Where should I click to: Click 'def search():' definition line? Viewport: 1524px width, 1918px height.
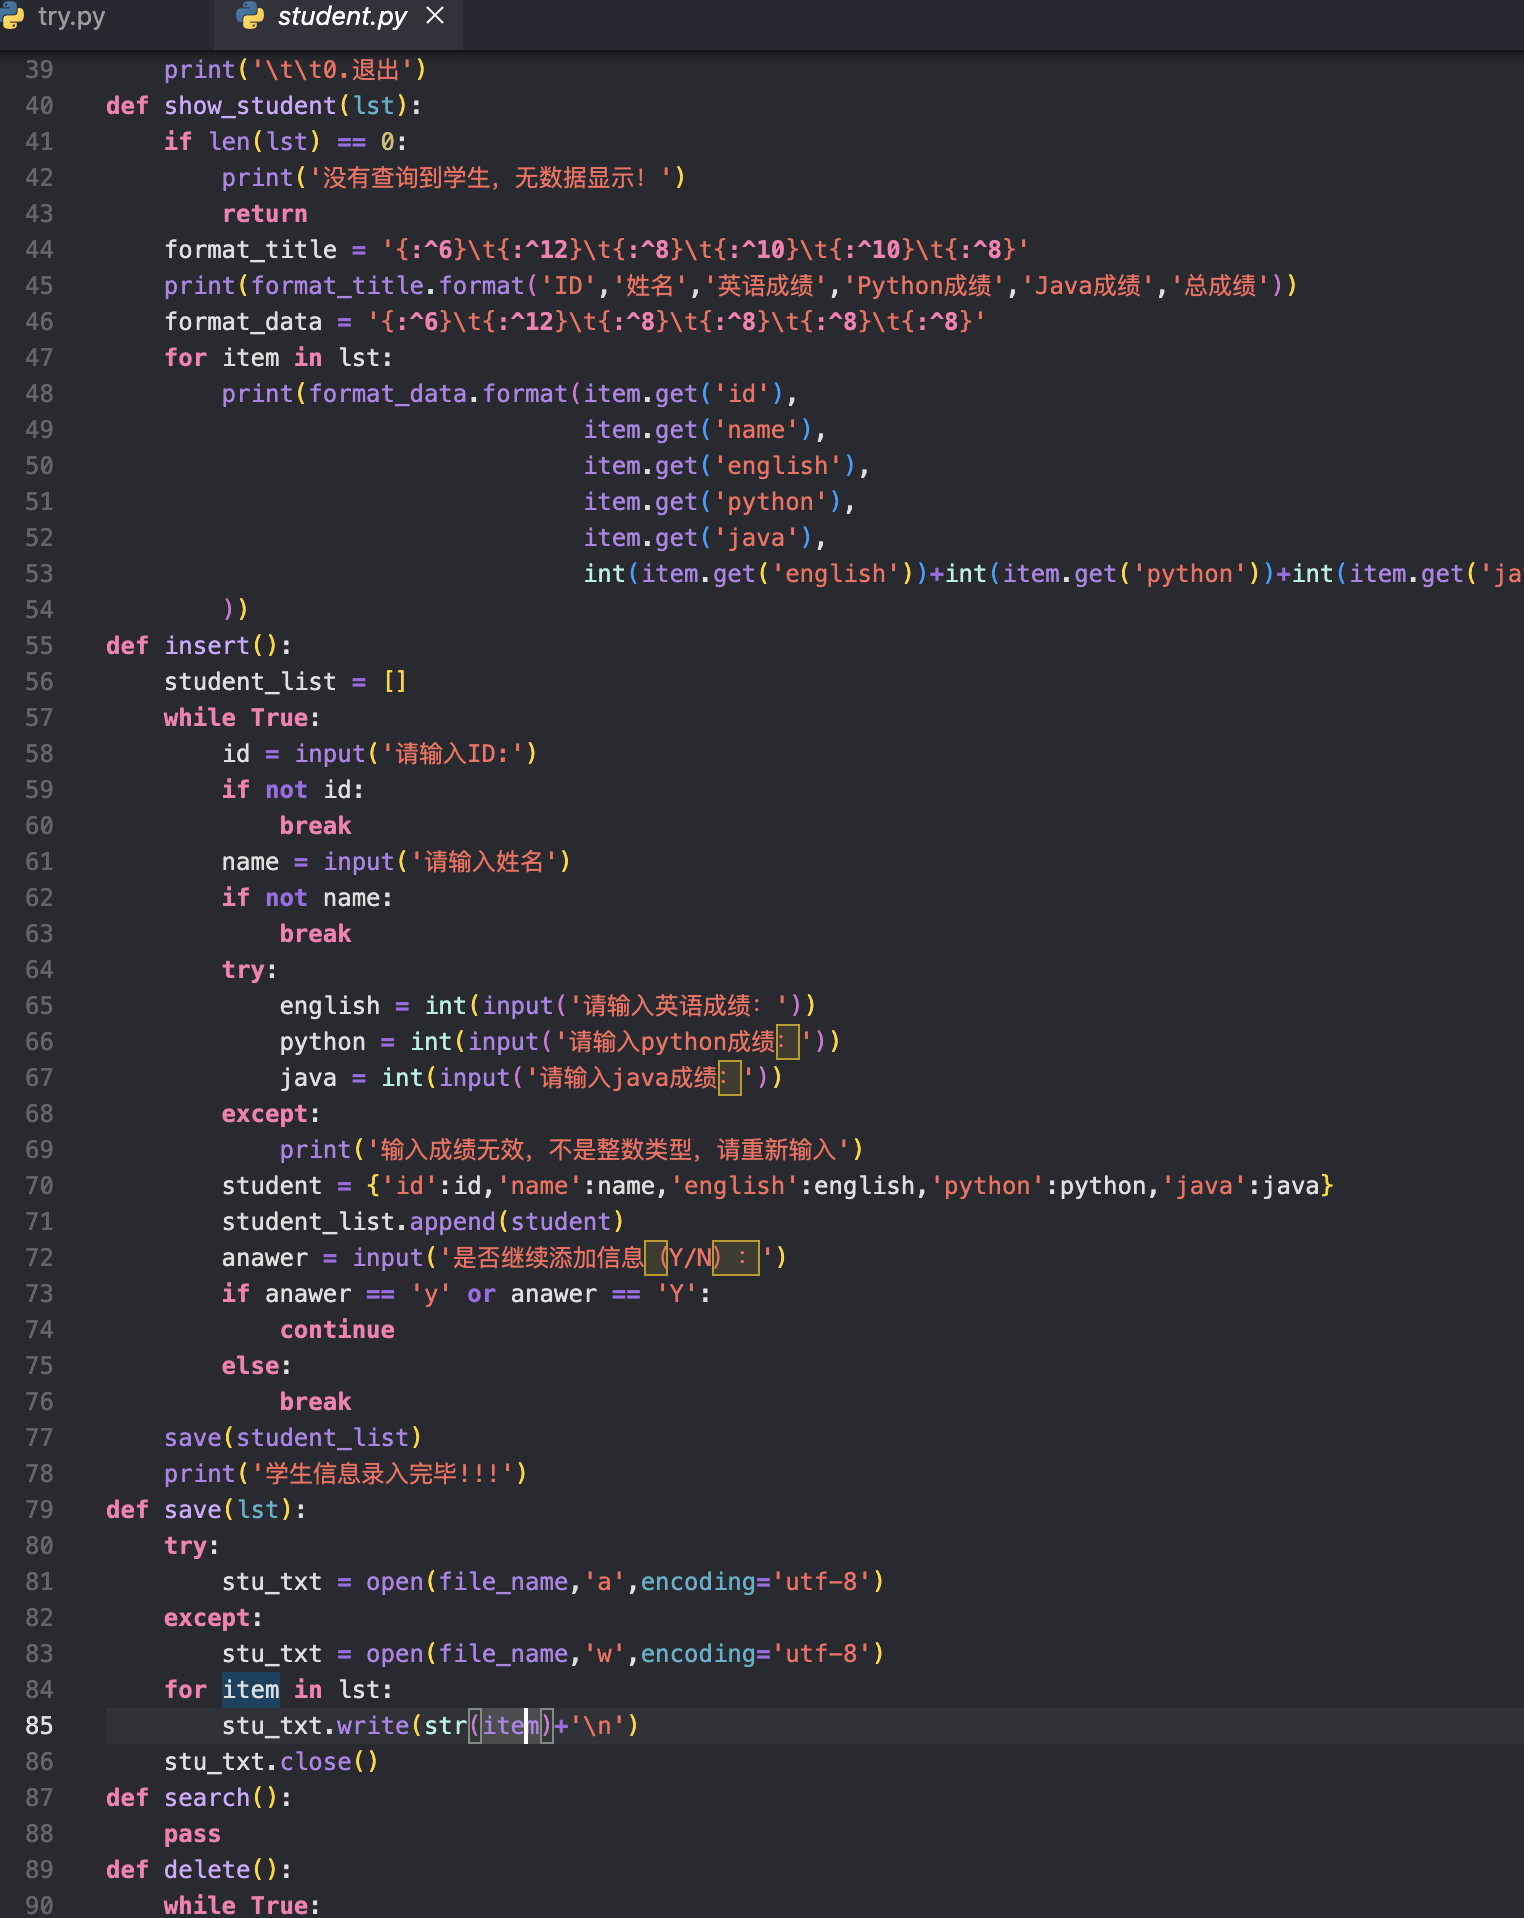click(x=198, y=1798)
